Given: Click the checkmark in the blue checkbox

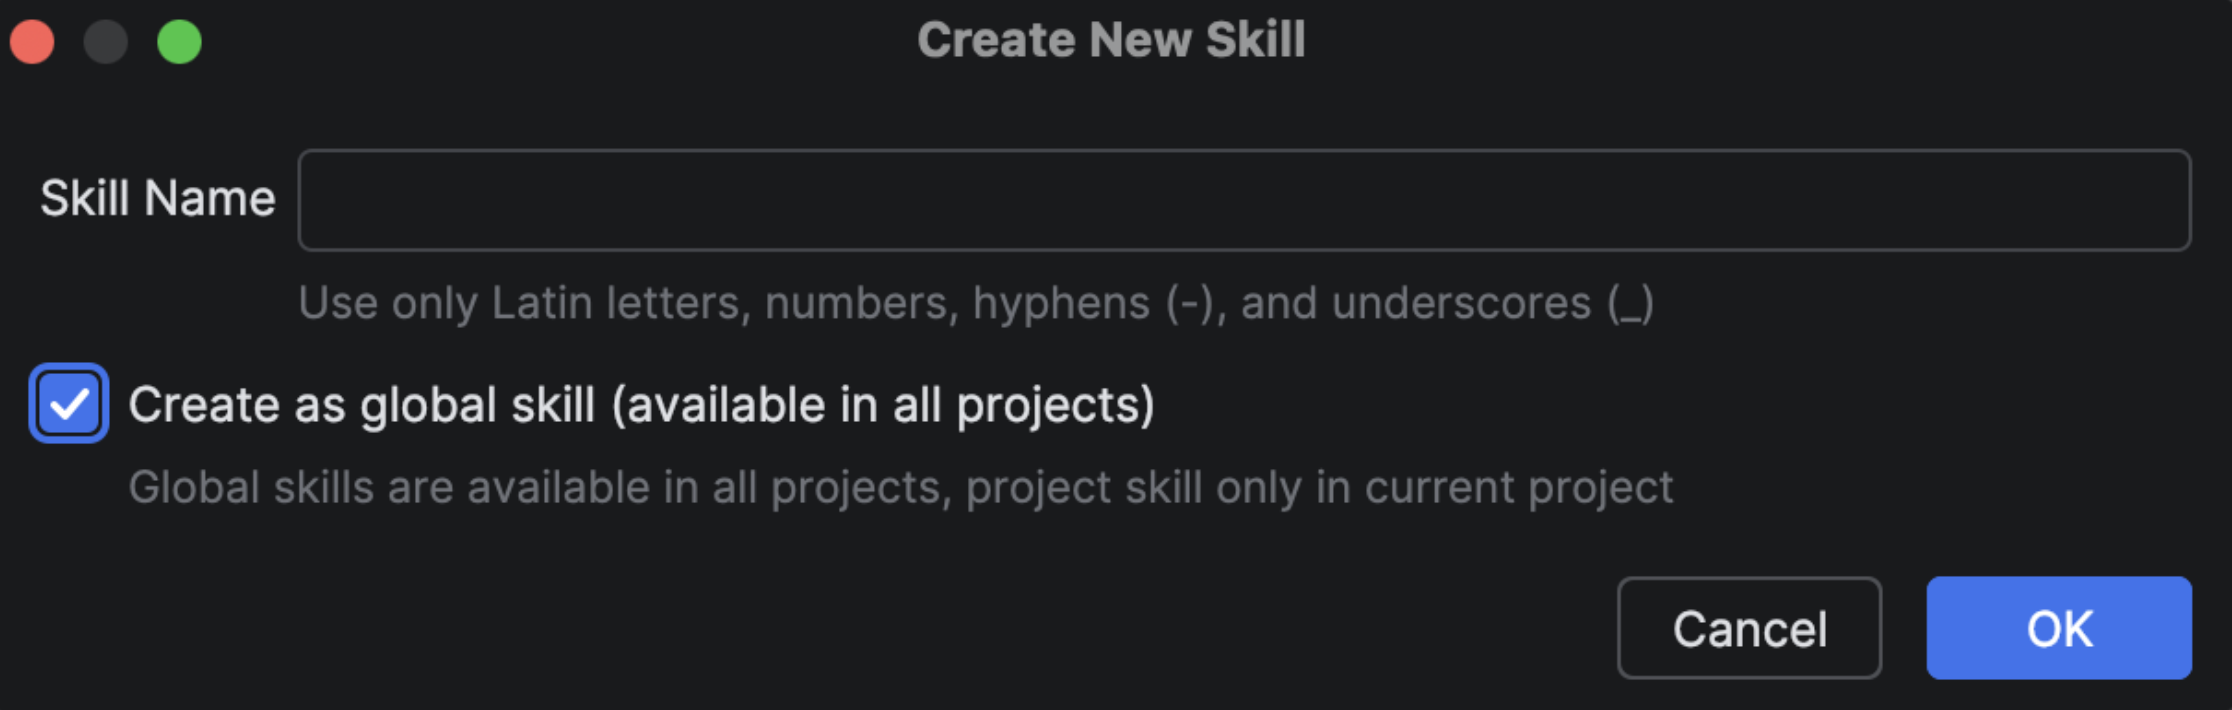Looking at the screenshot, I should pyautogui.click(x=69, y=404).
